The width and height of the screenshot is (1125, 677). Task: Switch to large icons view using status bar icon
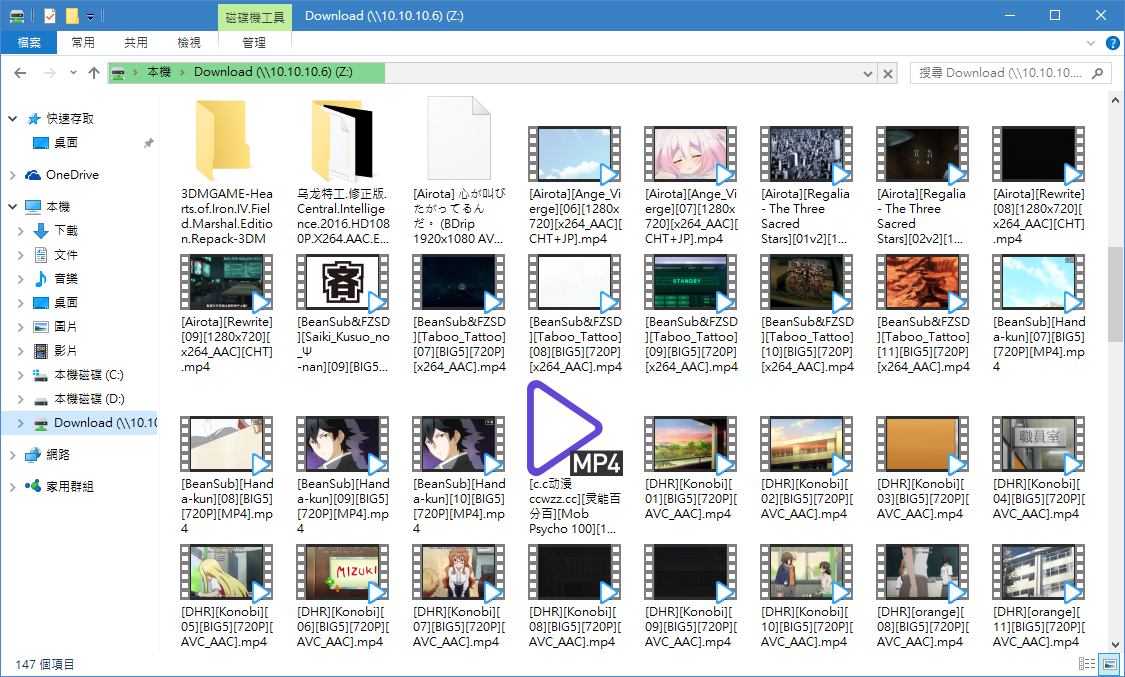[1109, 664]
